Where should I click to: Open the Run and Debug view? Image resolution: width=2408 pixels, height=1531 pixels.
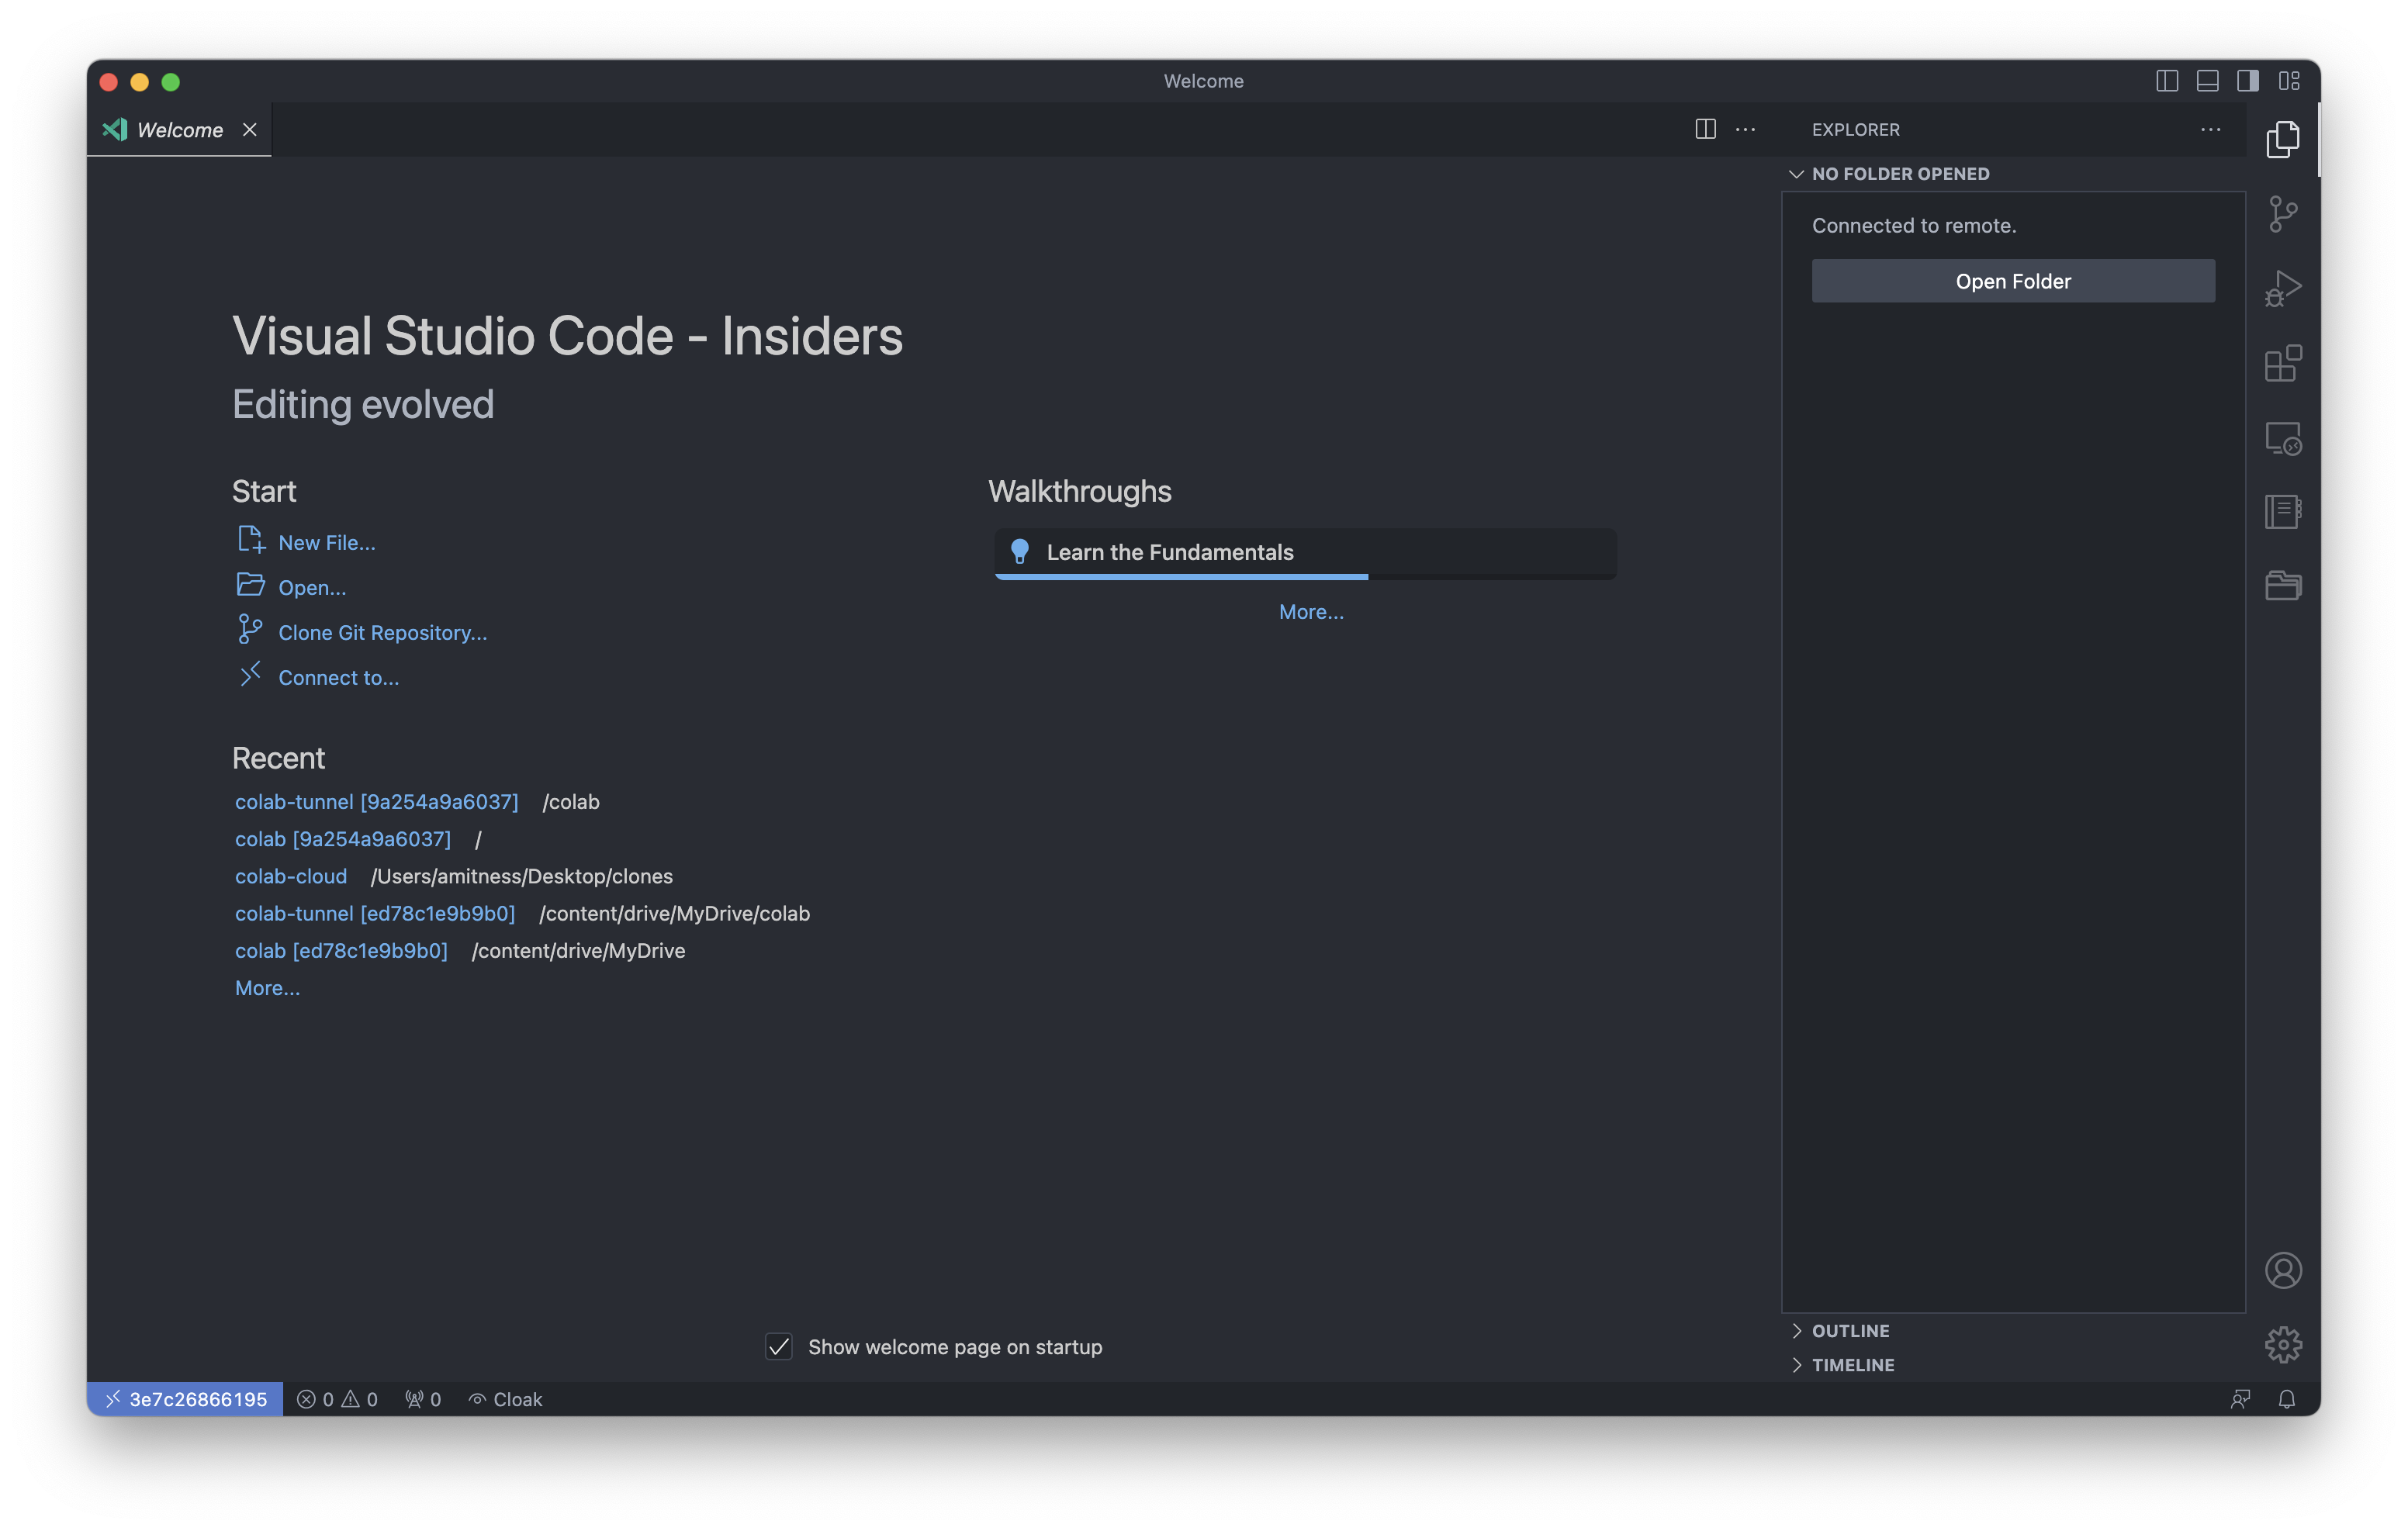pos(2283,289)
